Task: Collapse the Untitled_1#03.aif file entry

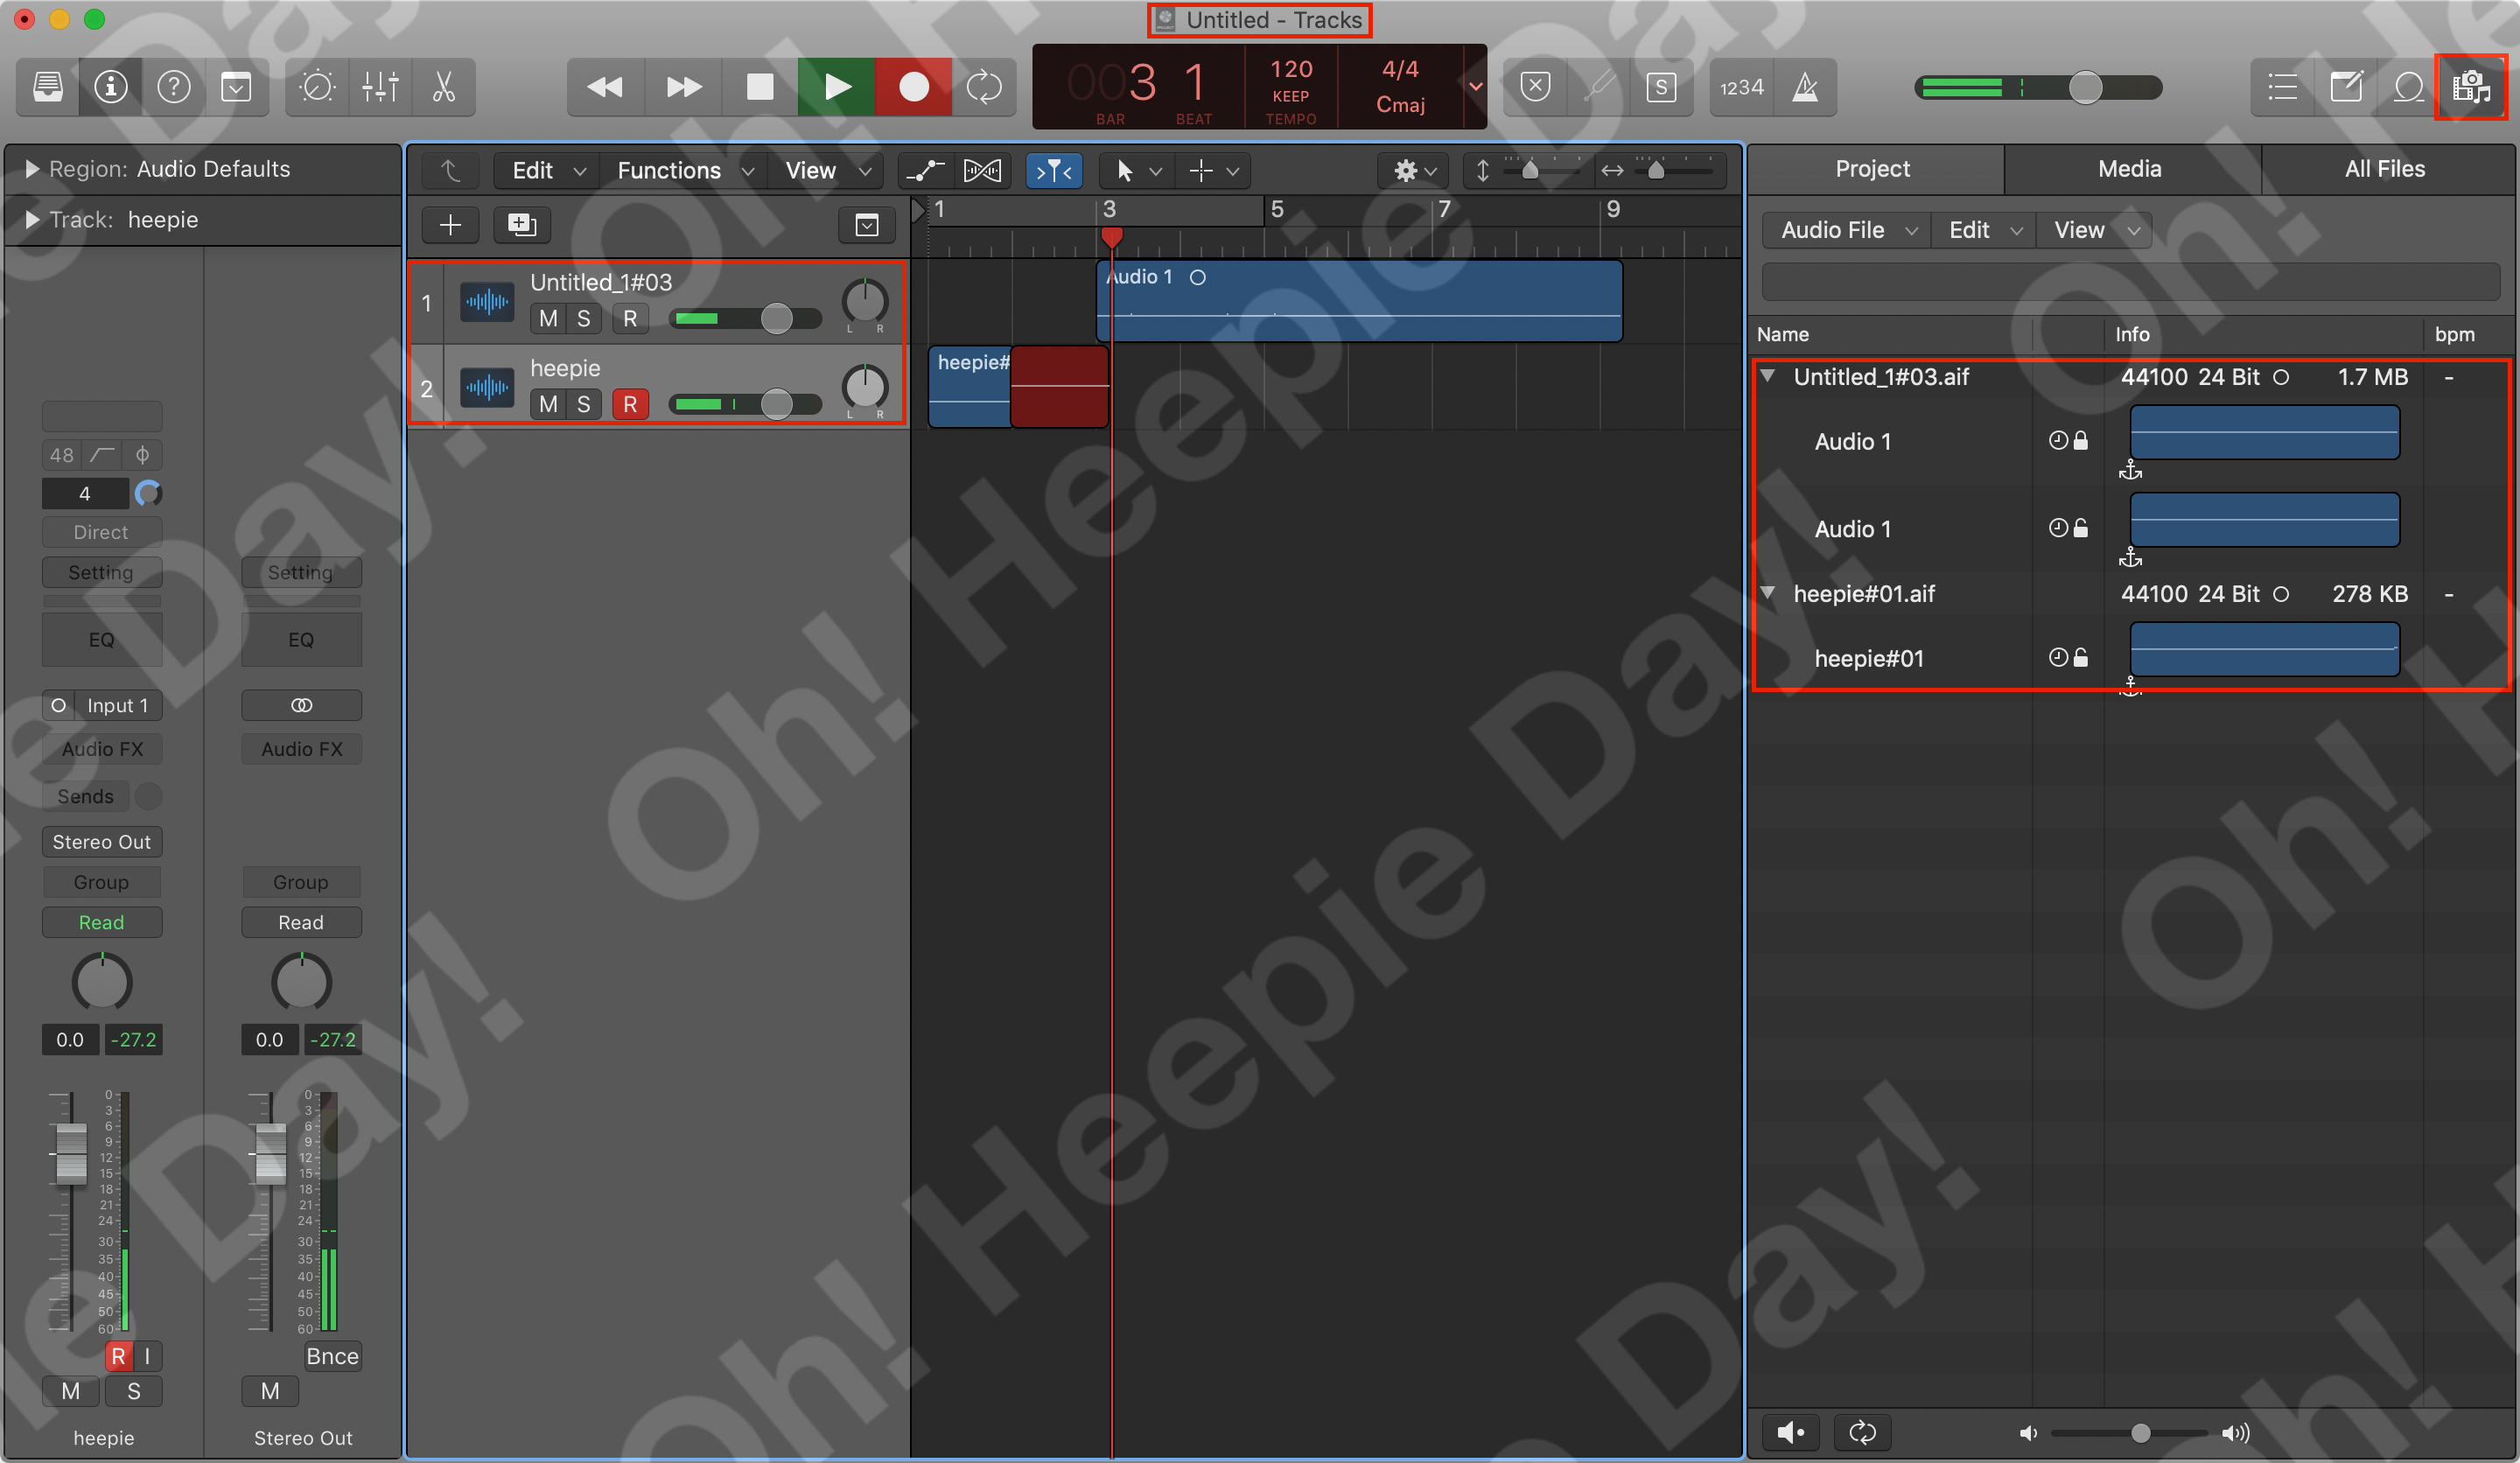Action: point(1768,377)
